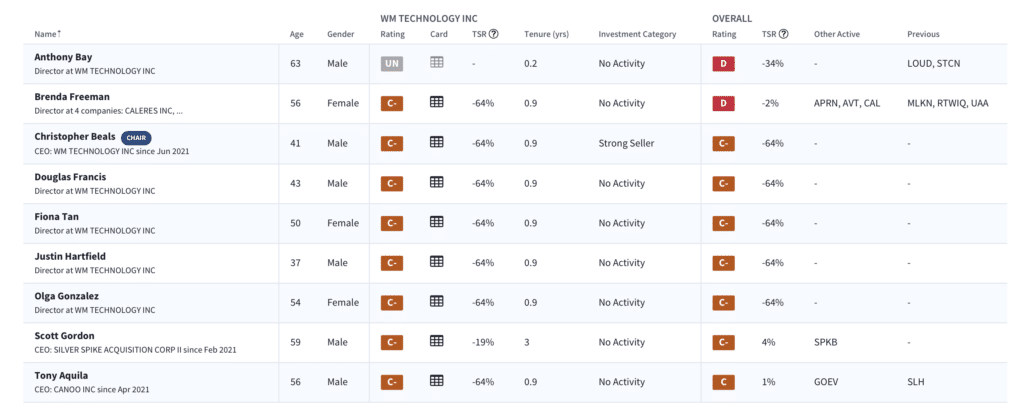Open Fiona Tan's card table icon
1024x407 pixels.
click(436, 221)
